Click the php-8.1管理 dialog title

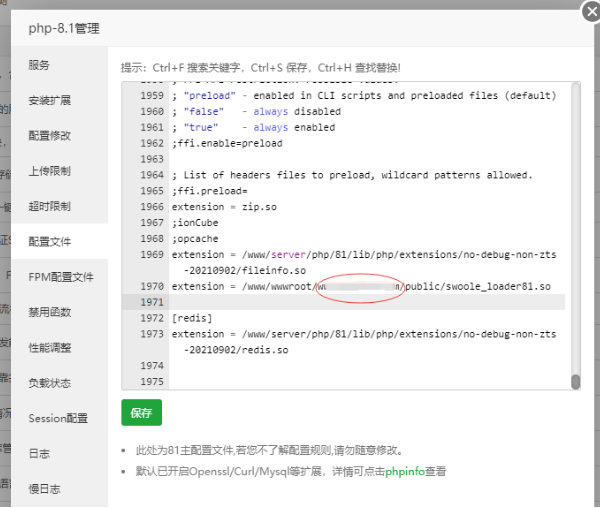tap(64, 28)
